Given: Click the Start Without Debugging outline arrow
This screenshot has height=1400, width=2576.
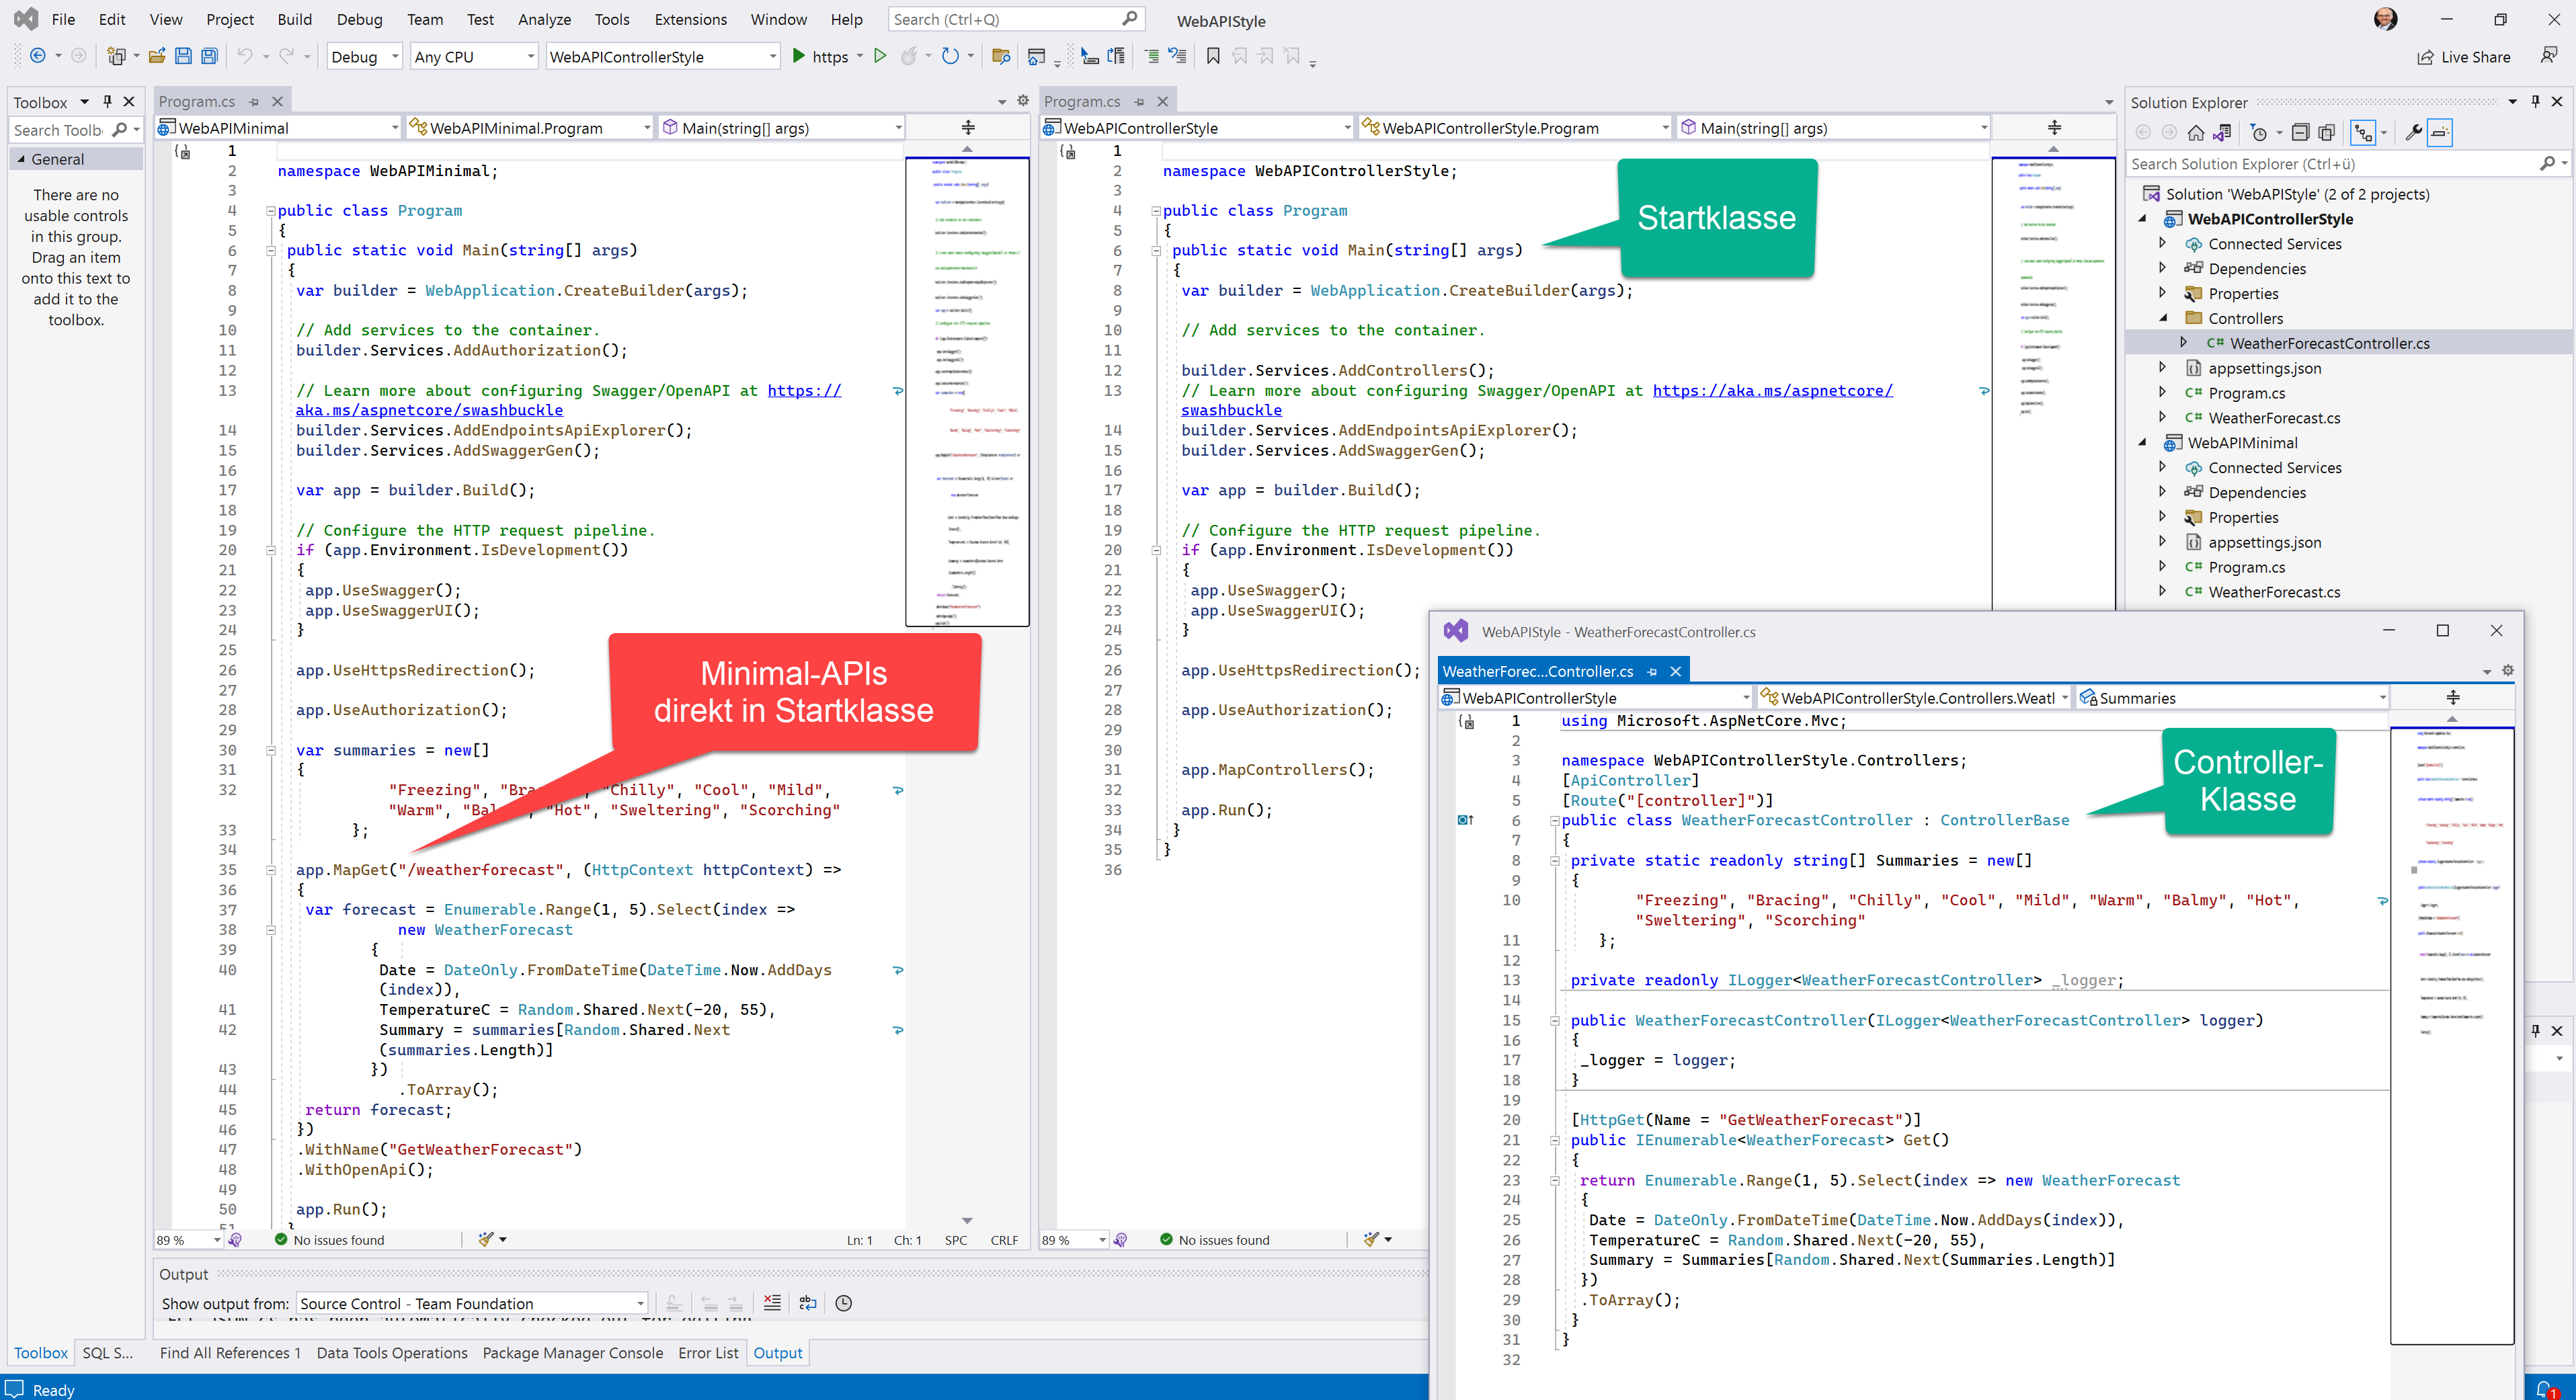Looking at the screenshot, I should (880, 57).
